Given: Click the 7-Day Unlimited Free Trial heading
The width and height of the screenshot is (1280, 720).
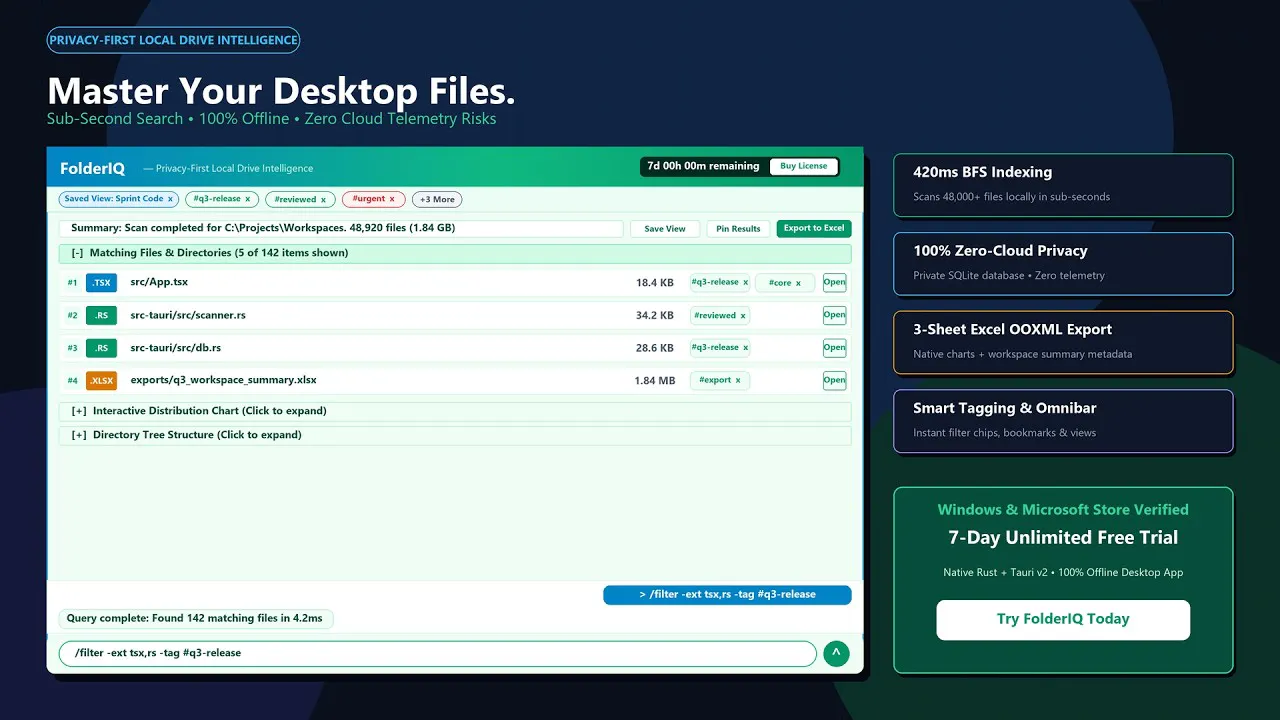Looking at the screenshot, I should tap(1063, 538).
